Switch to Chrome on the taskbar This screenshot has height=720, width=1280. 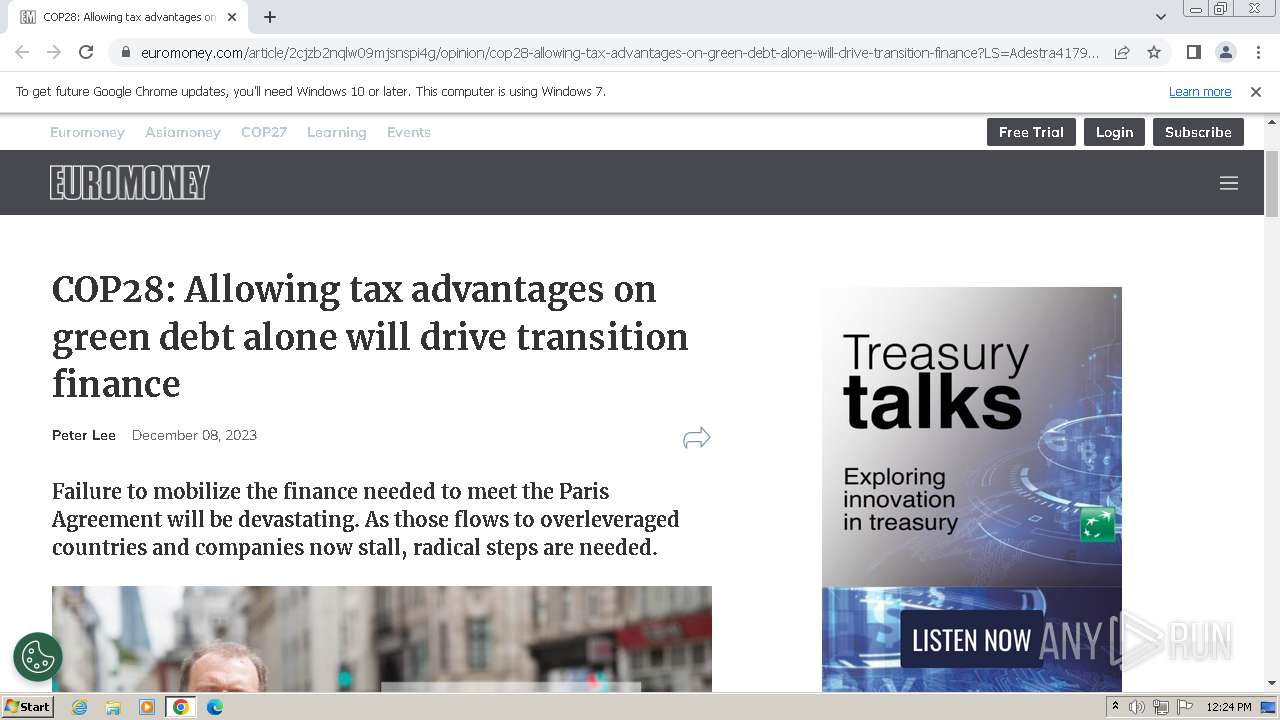[181, 707]
